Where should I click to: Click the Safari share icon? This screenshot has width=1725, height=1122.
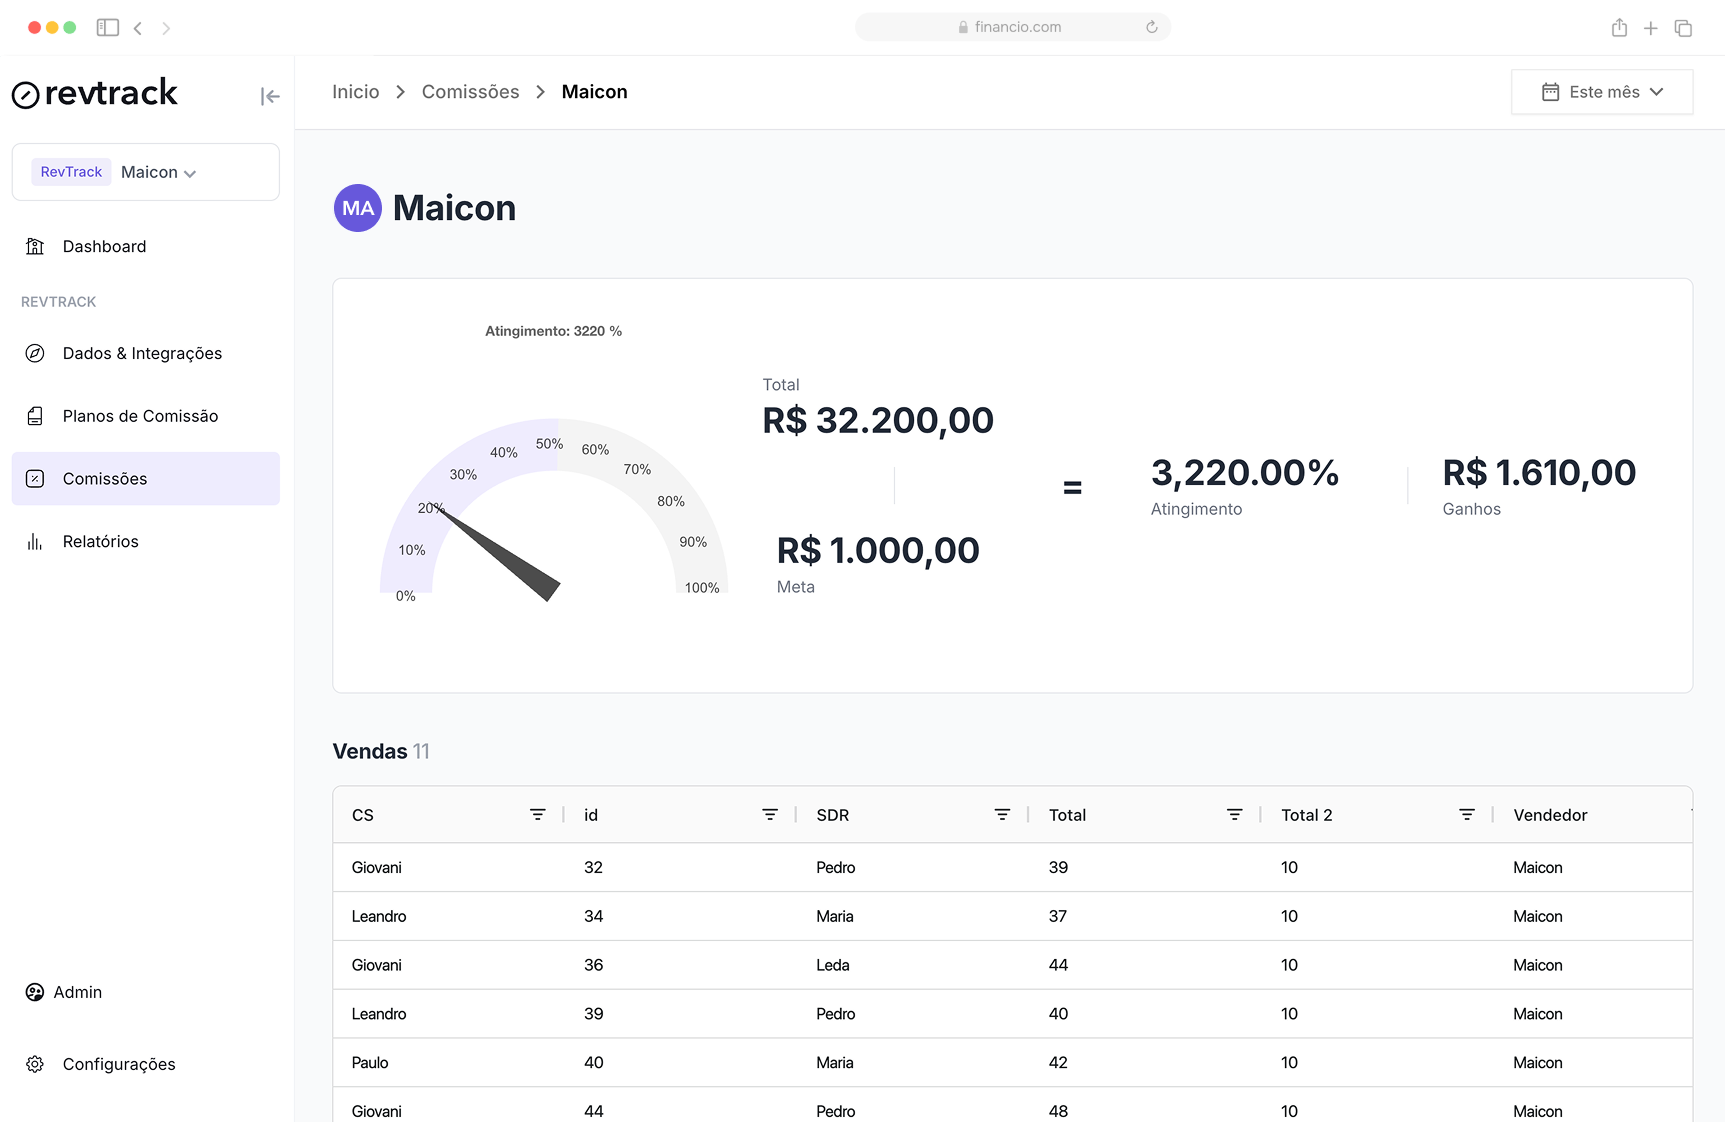[x=1619, y=28]
